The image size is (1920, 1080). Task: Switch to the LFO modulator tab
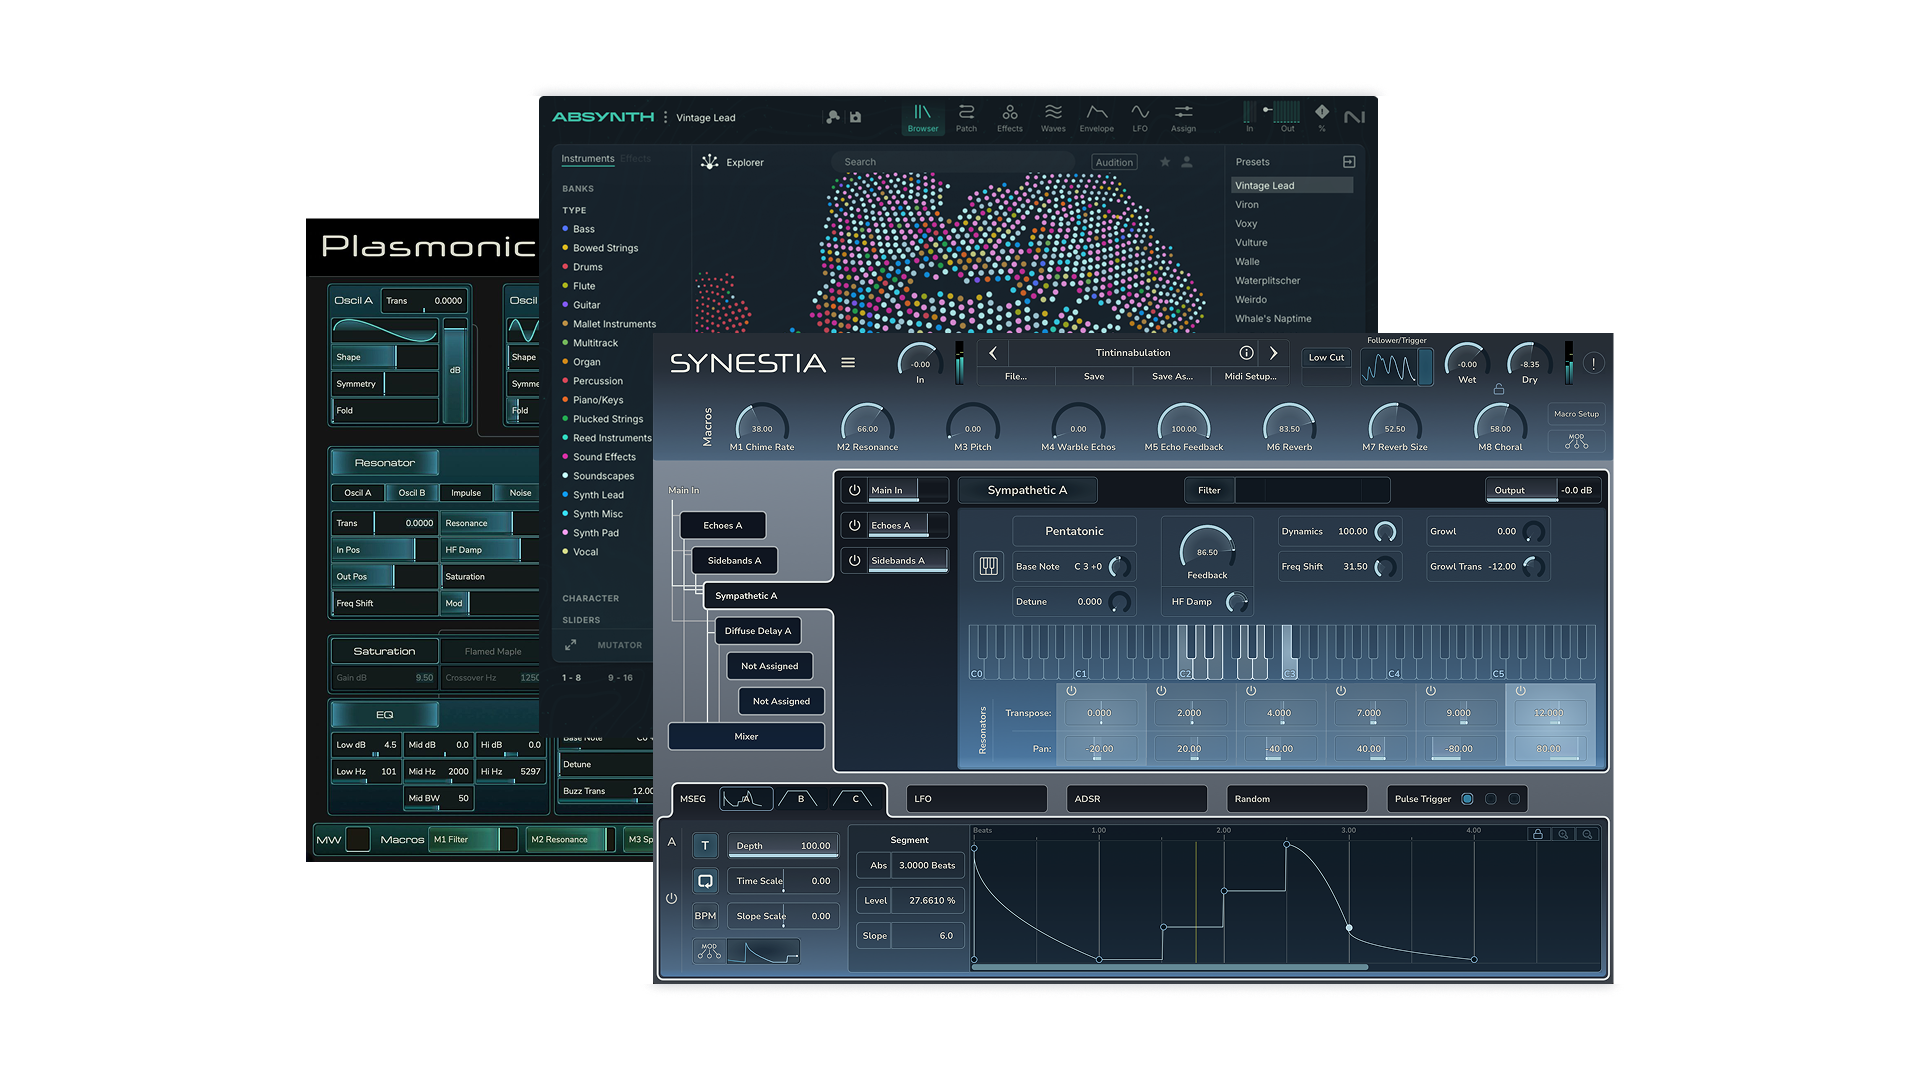[x=976, y=799]
